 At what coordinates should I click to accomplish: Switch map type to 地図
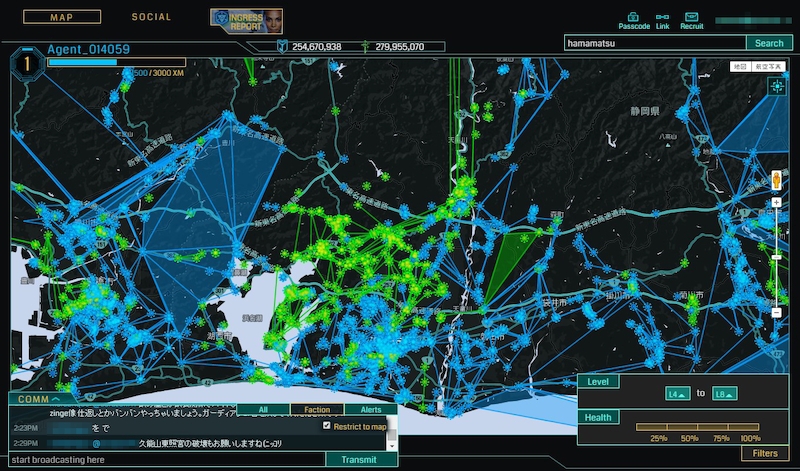click(740, 66)
